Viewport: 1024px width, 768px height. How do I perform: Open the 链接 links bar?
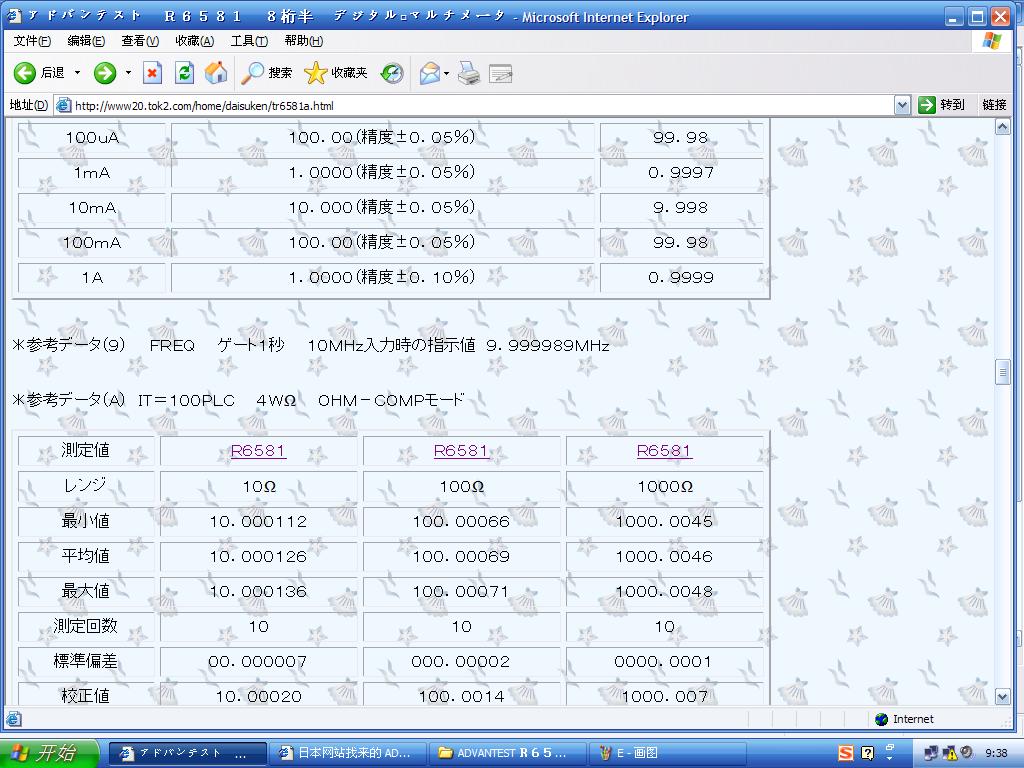(x=995, y=105)
